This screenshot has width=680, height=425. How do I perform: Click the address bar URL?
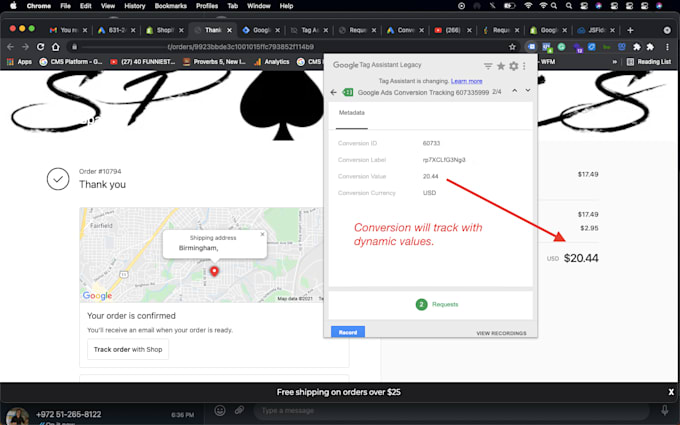coord(240,46)
